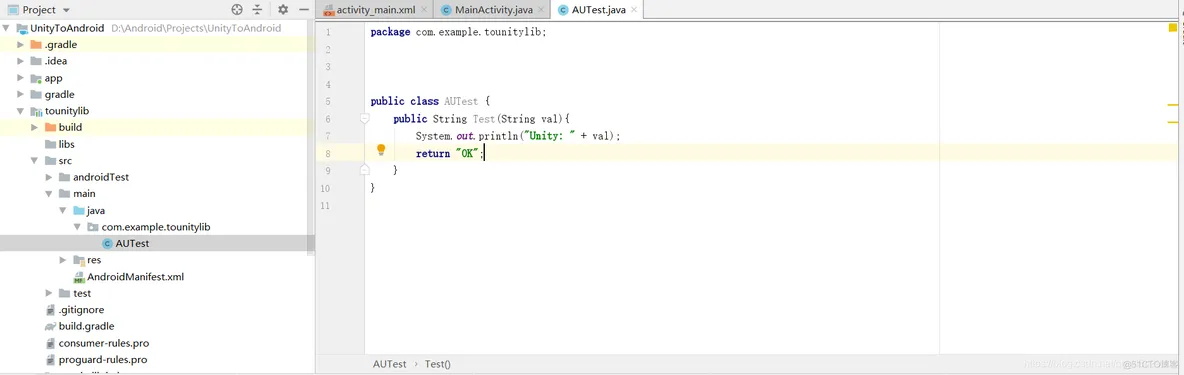Screen dimensions: 1184x375
Task: Click the AUTest breadcrumb at bottom
Action: tap(390, 364)
